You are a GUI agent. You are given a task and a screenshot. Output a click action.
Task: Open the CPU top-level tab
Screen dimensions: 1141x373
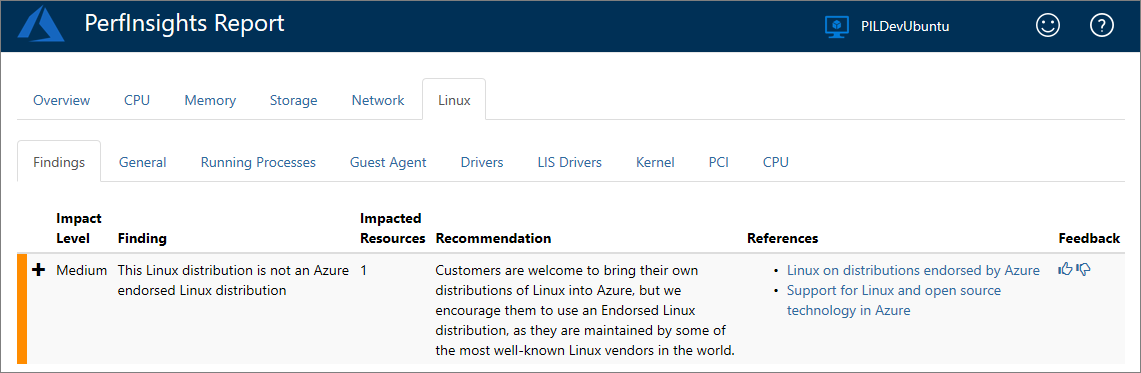pos(137,100)
